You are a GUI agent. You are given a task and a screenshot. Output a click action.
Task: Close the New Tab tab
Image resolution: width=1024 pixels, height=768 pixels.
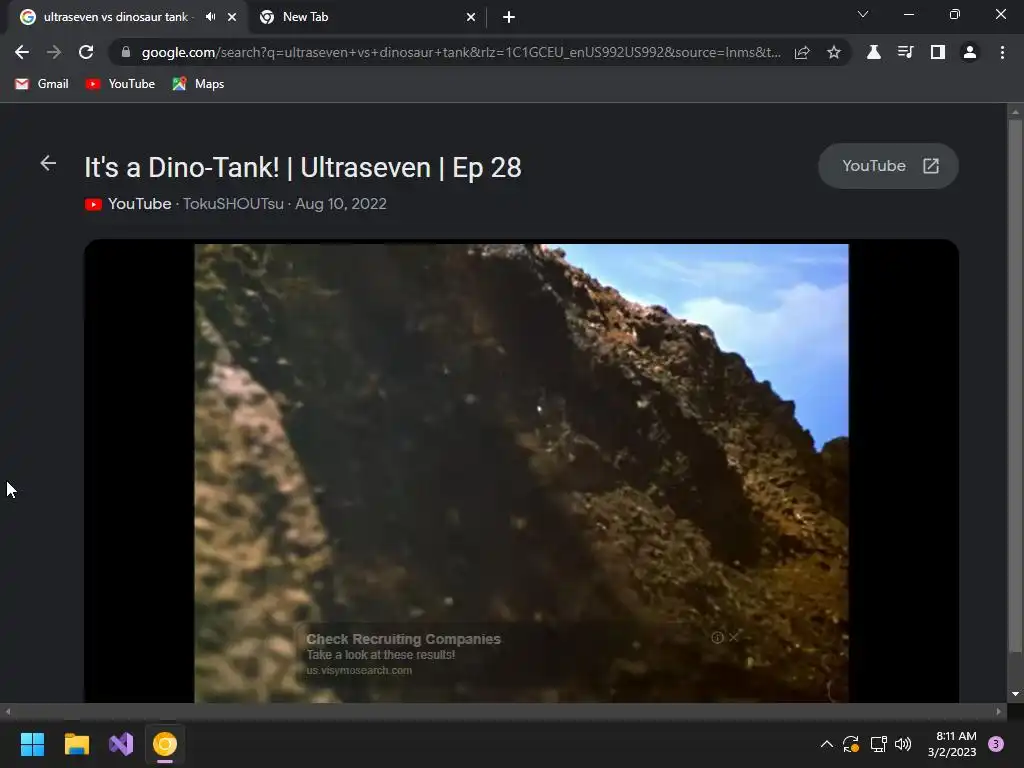(x=471, y=17)
